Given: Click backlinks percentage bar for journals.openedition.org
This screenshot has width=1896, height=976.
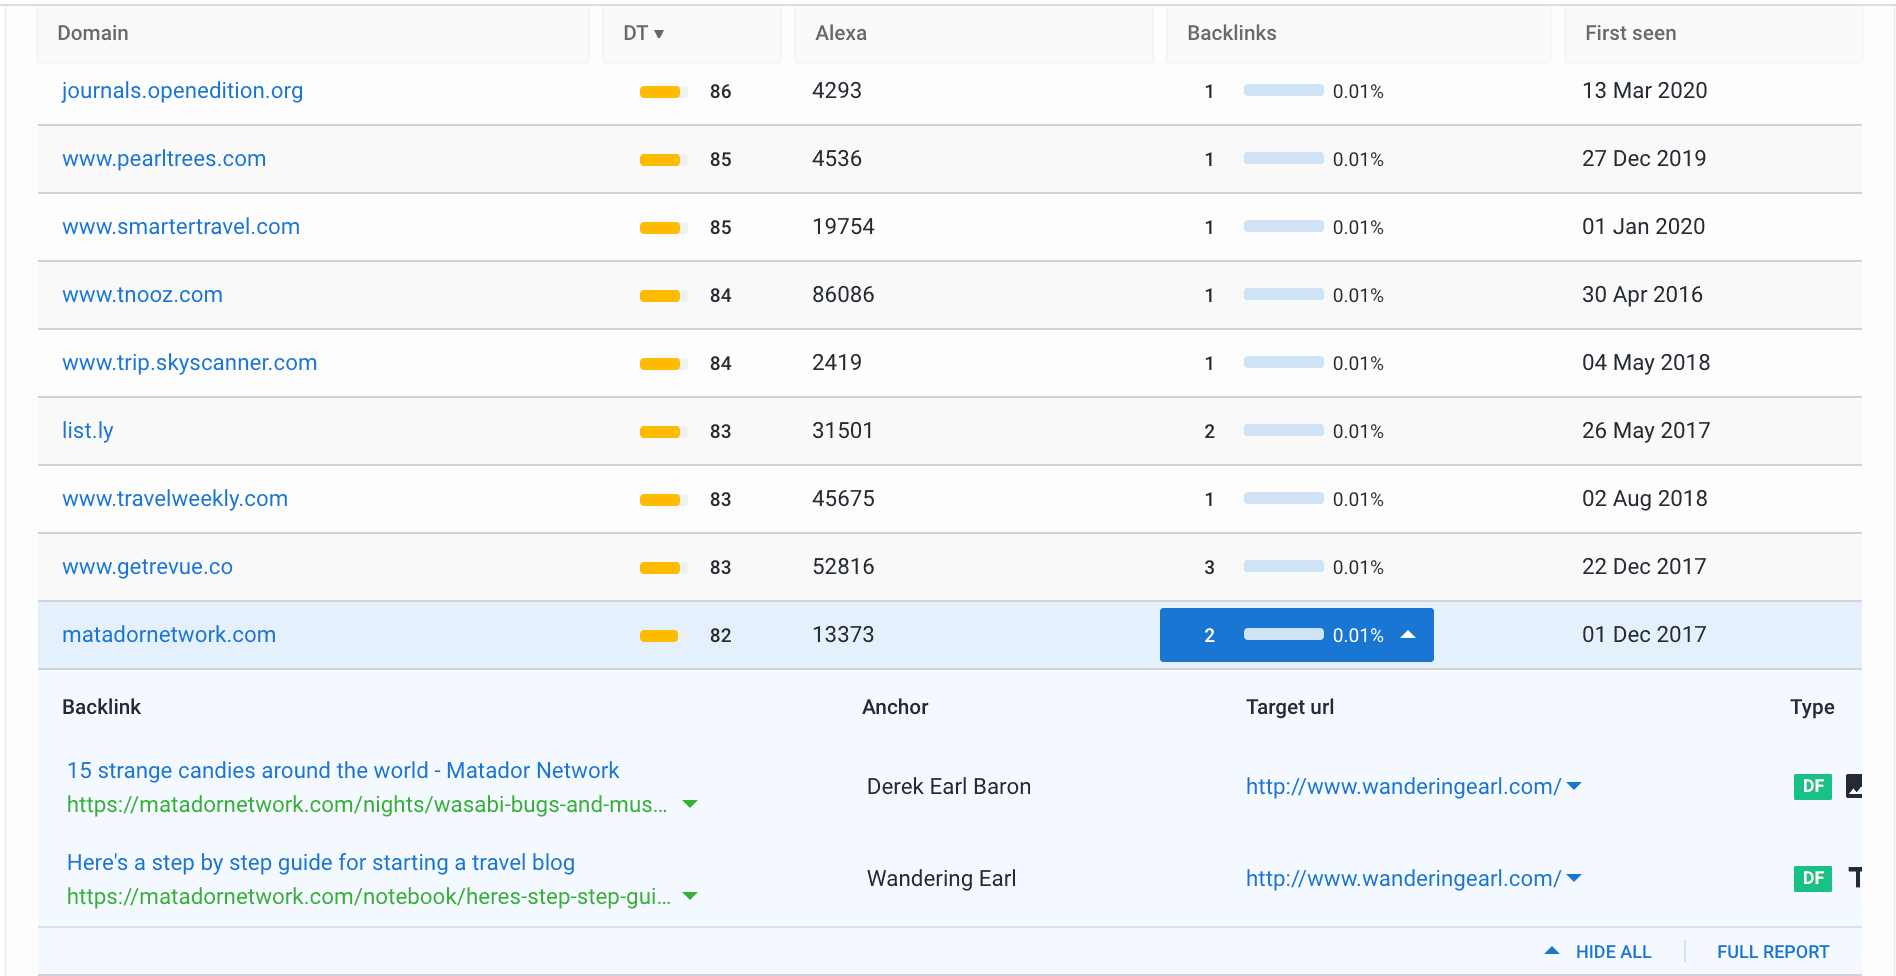Looking at the screenshot, I should click(x=1284, y=91).
